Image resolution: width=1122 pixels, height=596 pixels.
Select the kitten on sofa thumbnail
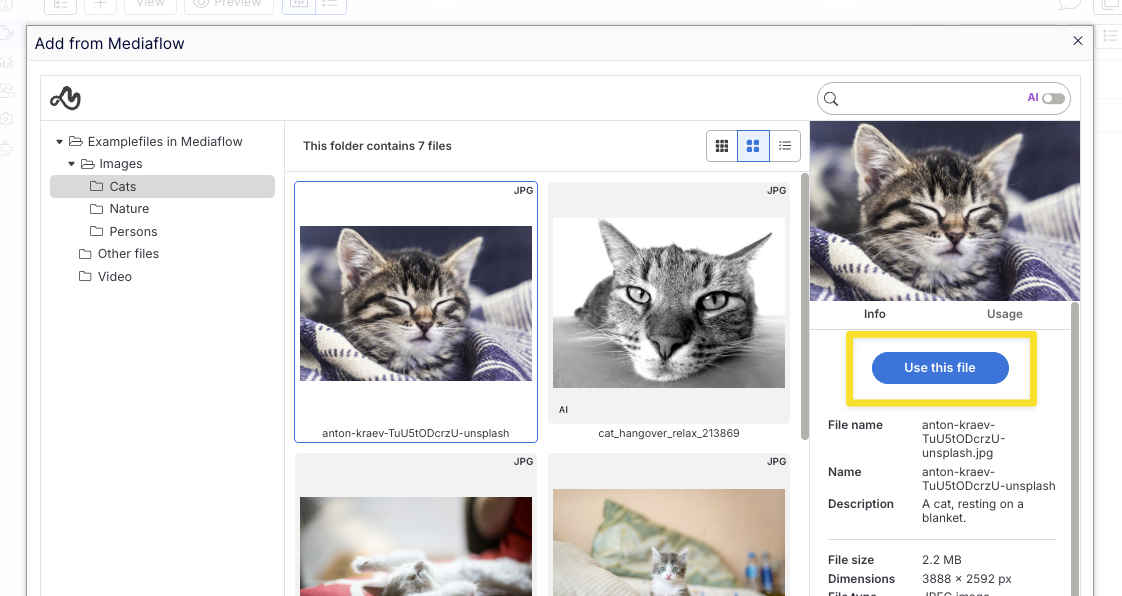click(x=669, y=542)
